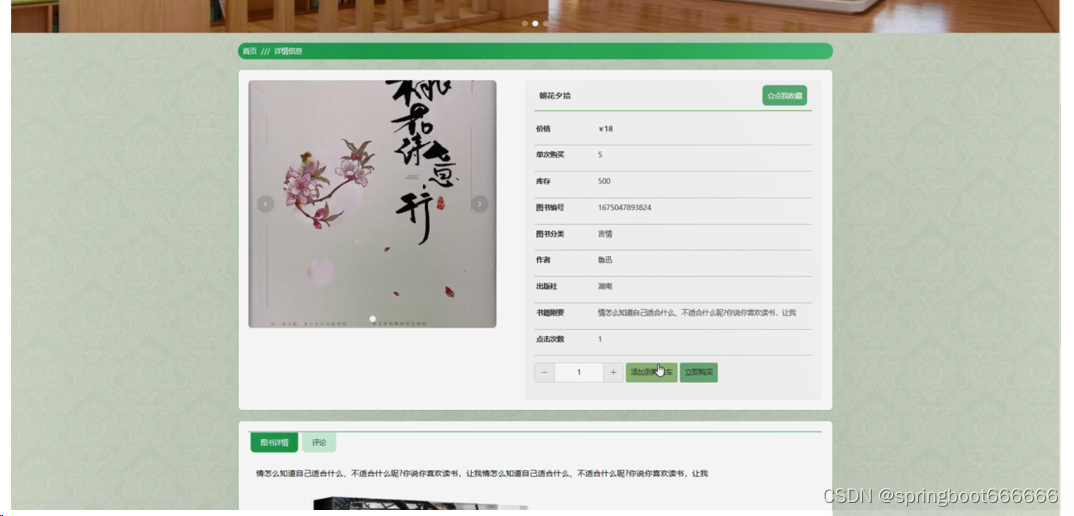Switch to the 评论 tab
Image resolution: width=1074 pixels, height=516 pixels.
click(319, 443)
